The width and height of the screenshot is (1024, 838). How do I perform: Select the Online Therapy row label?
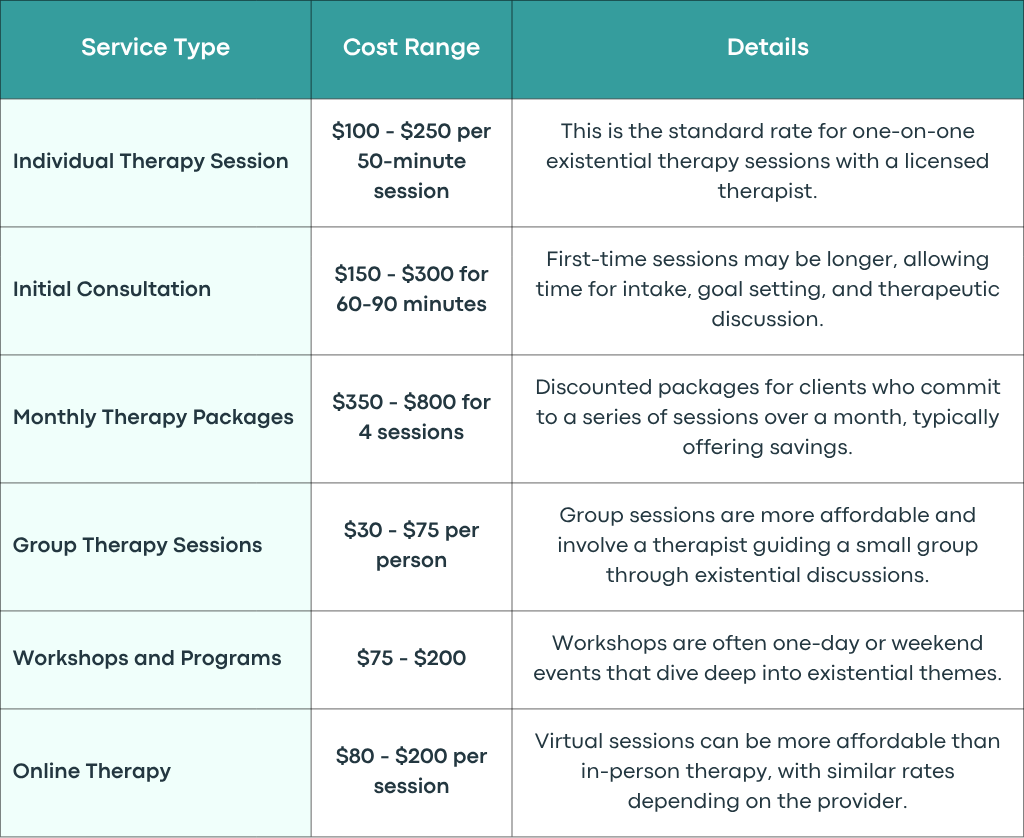click(92, 771)
